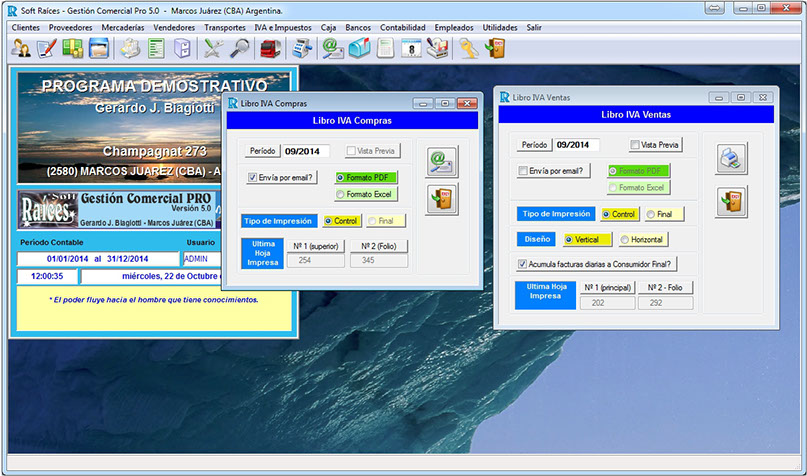The width and height of the screenshot is (807, 476).
Task: Click the wrench and screwdriver tools icon
Action: coord(213,48)
